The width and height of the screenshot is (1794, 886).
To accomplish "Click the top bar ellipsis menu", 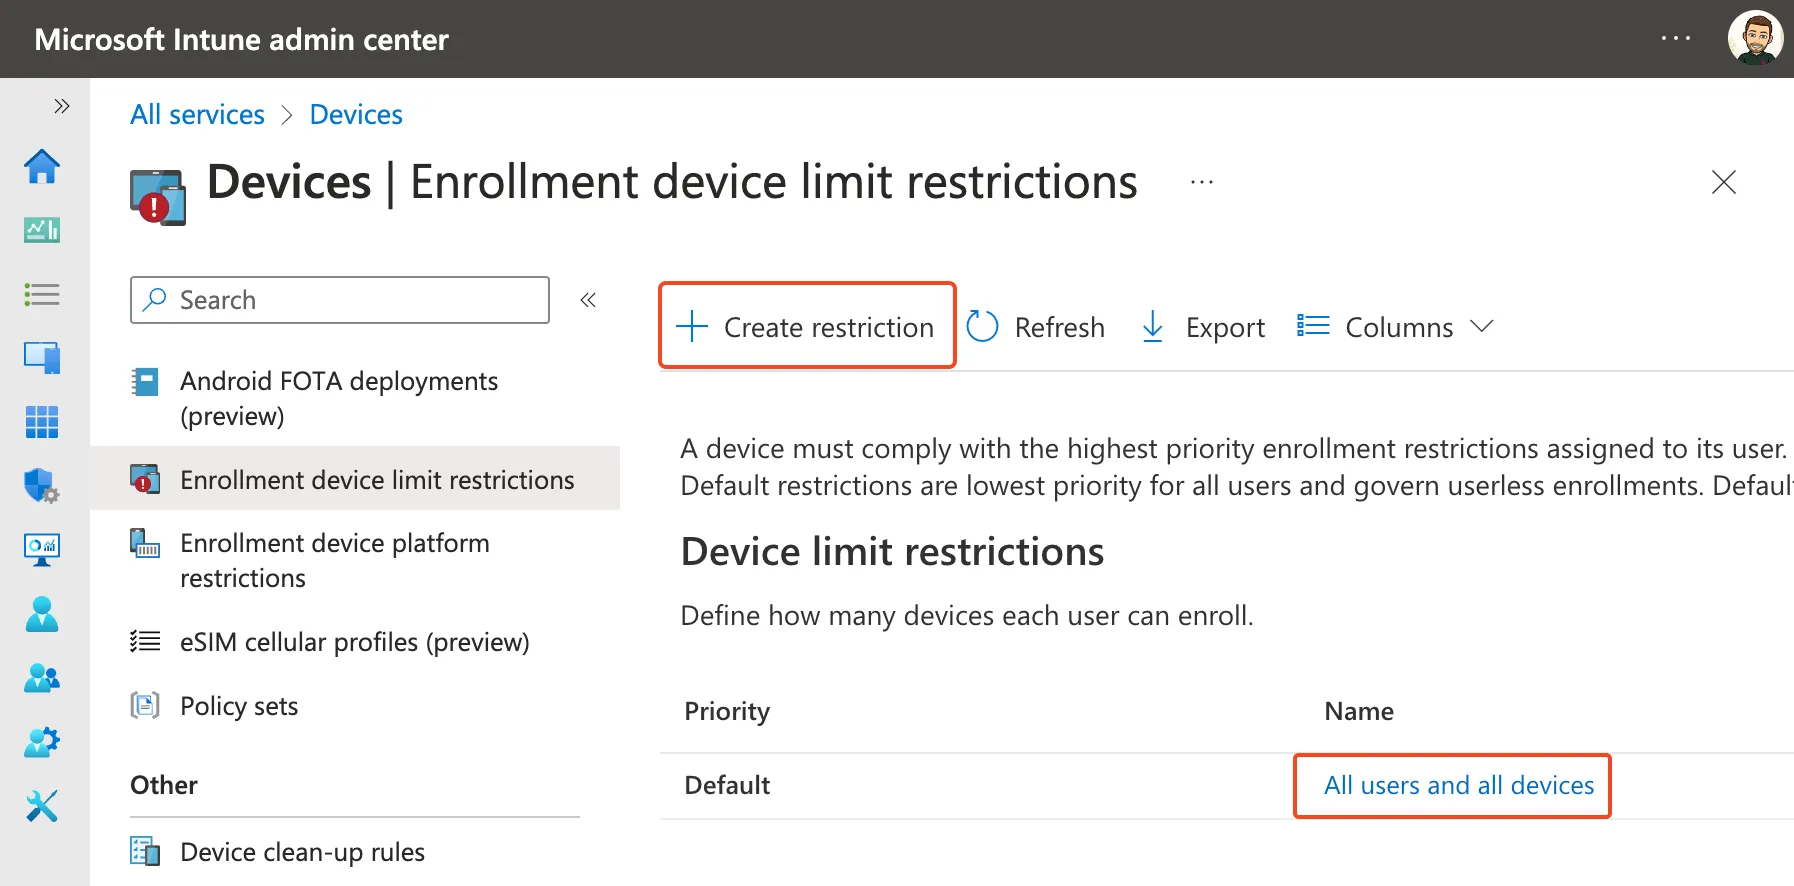I will [1676, 38].
